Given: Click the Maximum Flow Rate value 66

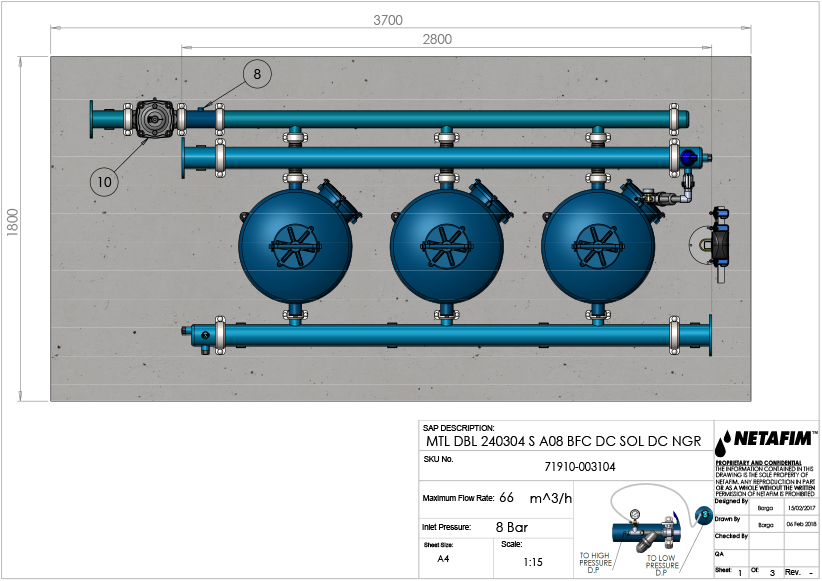Looking at the screenshot, I should pyautogui.click(x=507, y=498).
